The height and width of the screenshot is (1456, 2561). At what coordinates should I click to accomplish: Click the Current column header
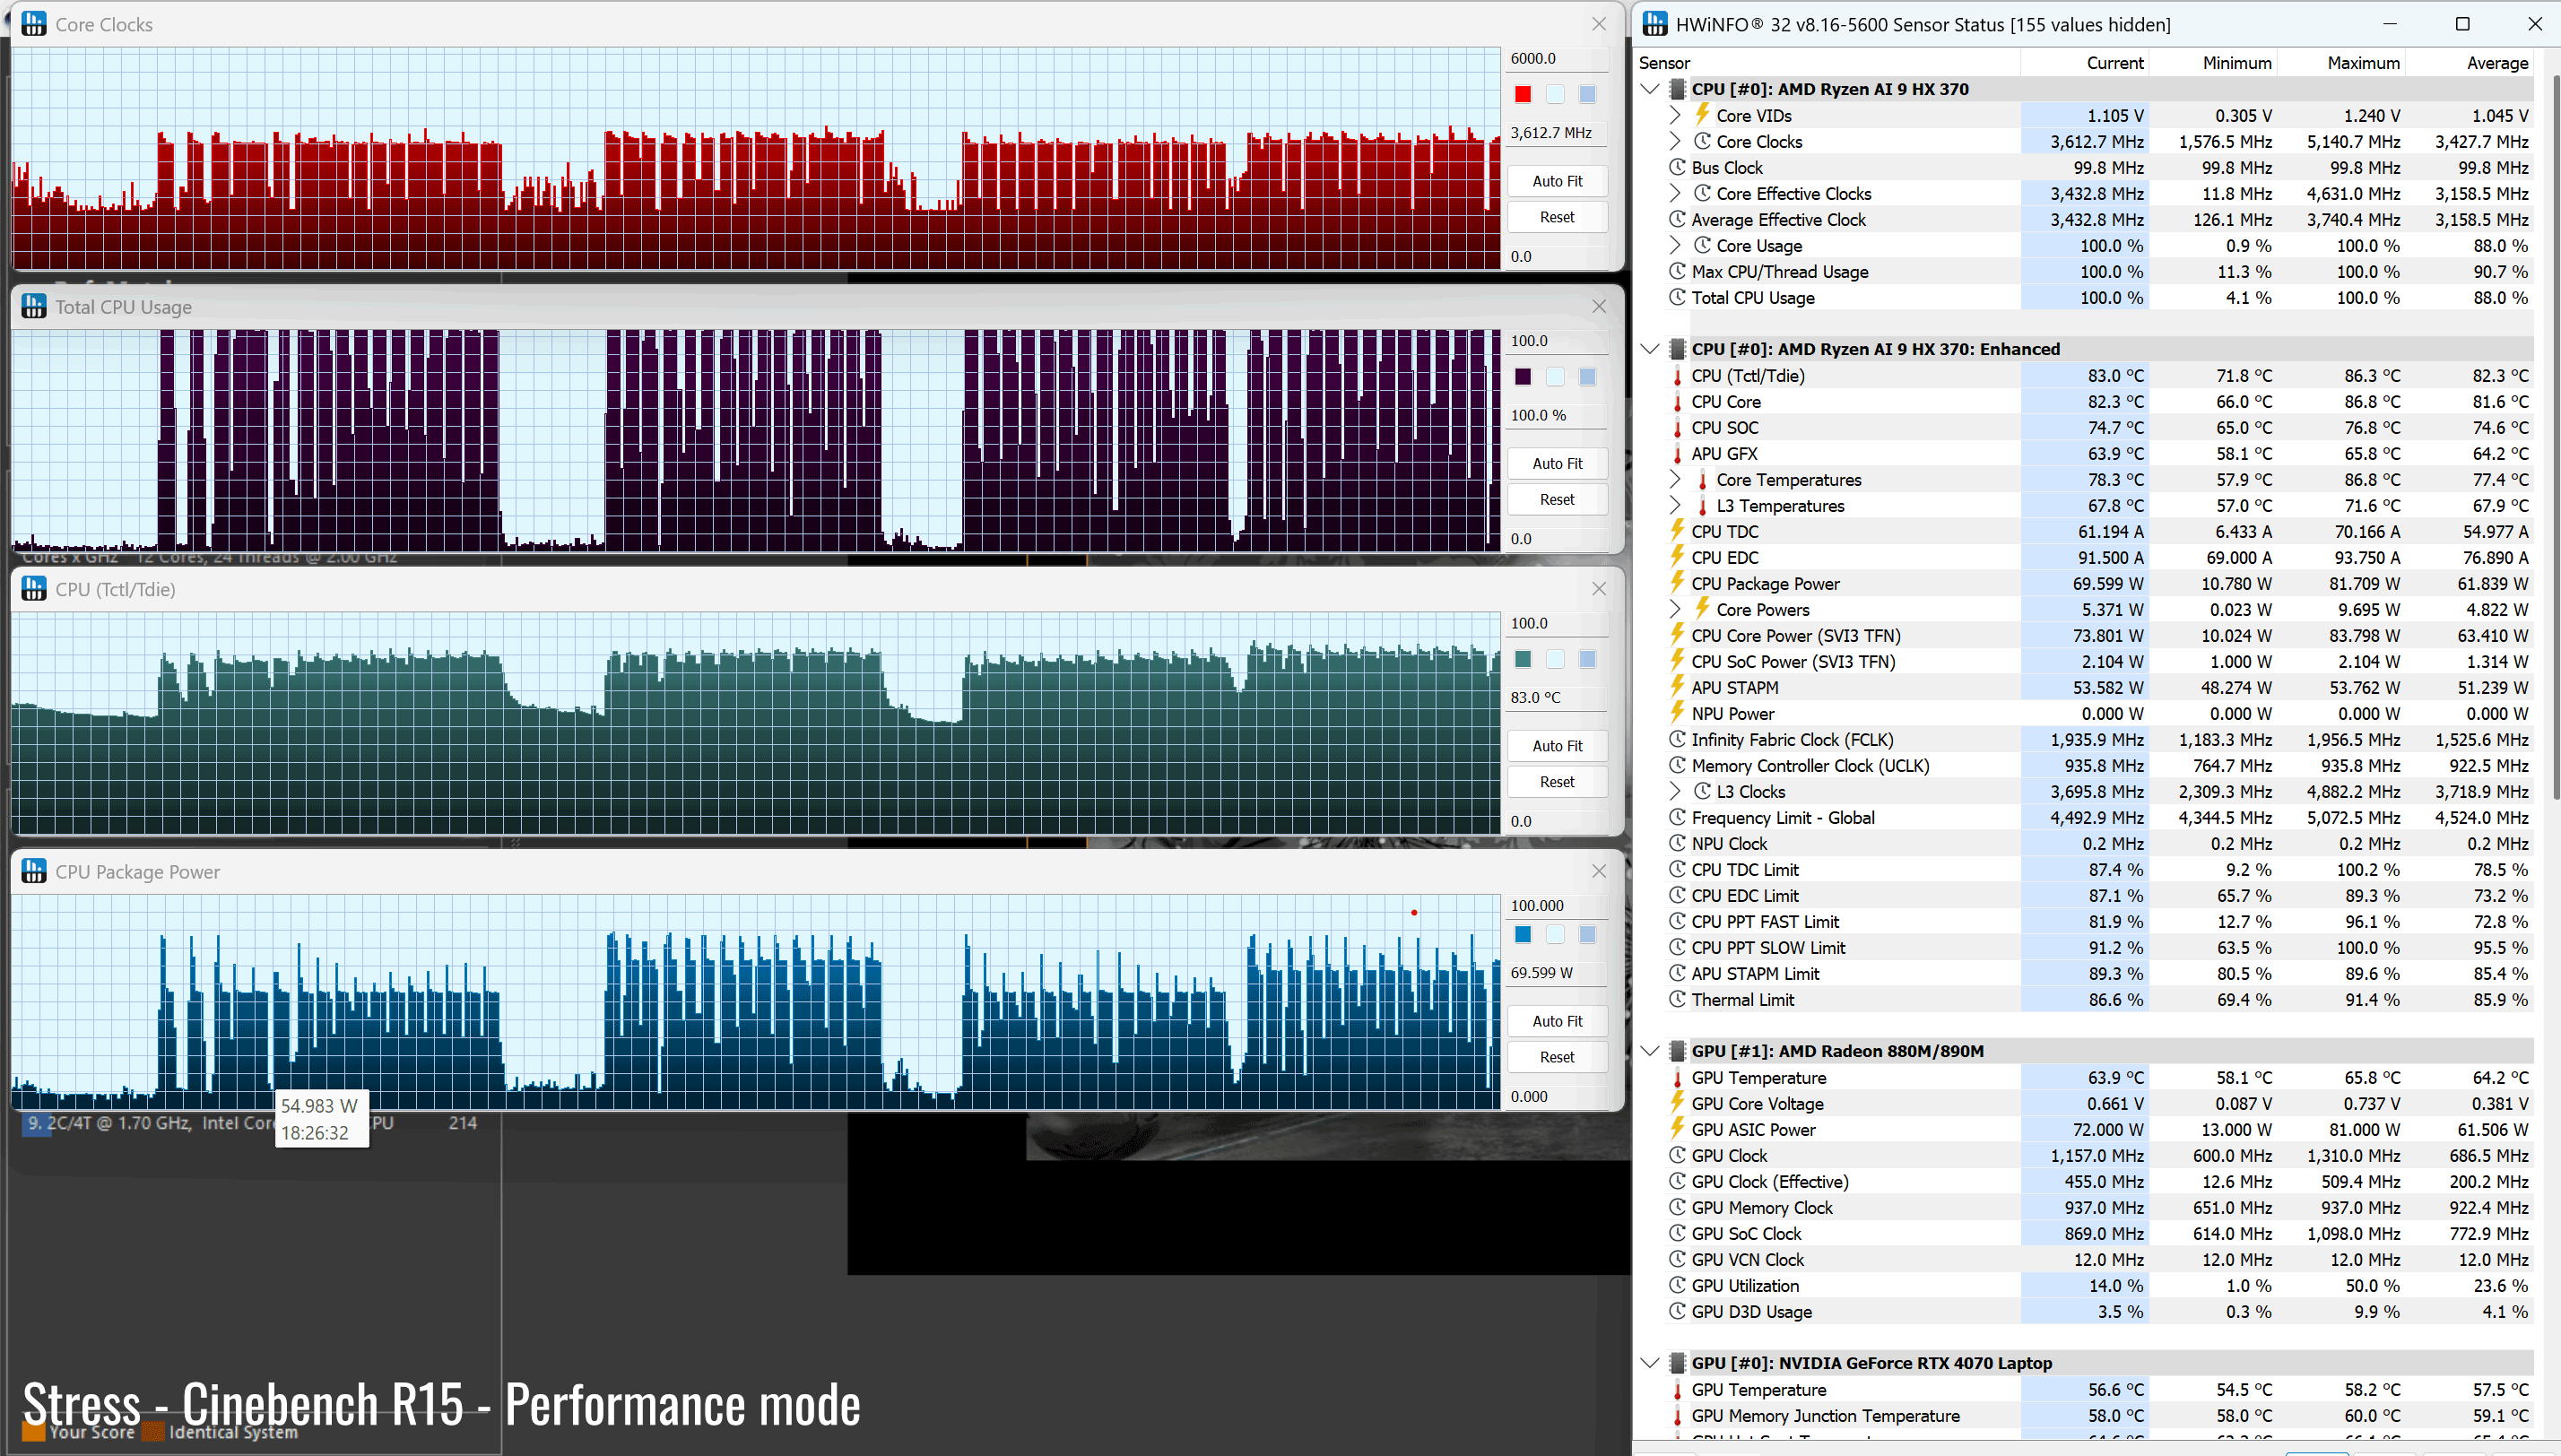click(2084, 63)
